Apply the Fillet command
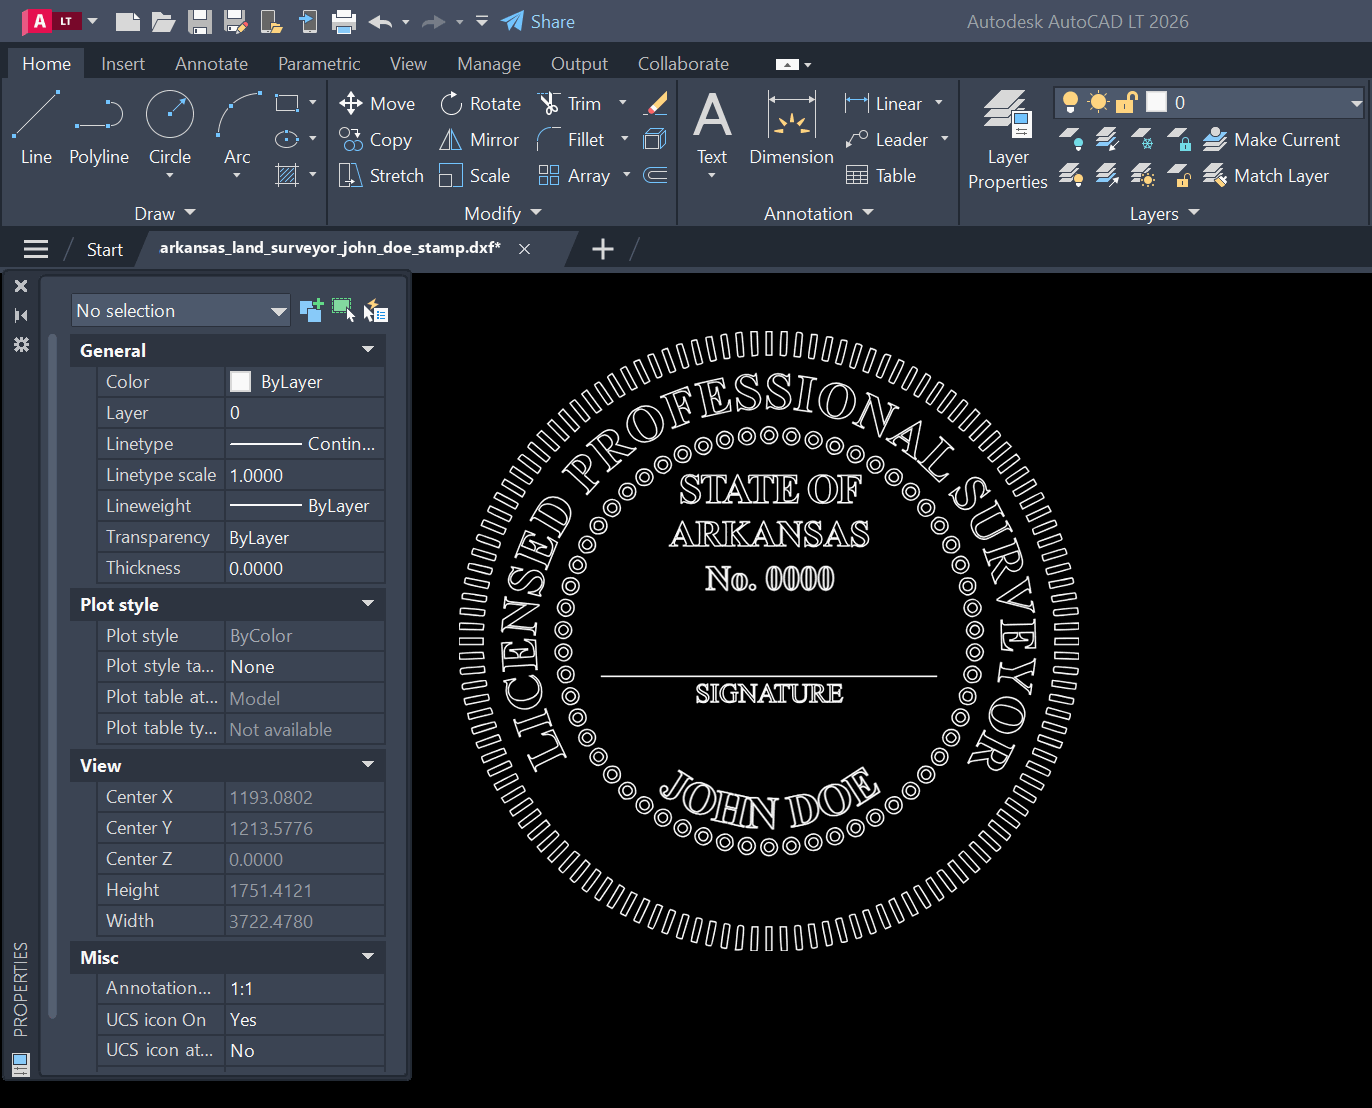The width and height of the screenshot is (1372, 1108). [x=571, y=139]
